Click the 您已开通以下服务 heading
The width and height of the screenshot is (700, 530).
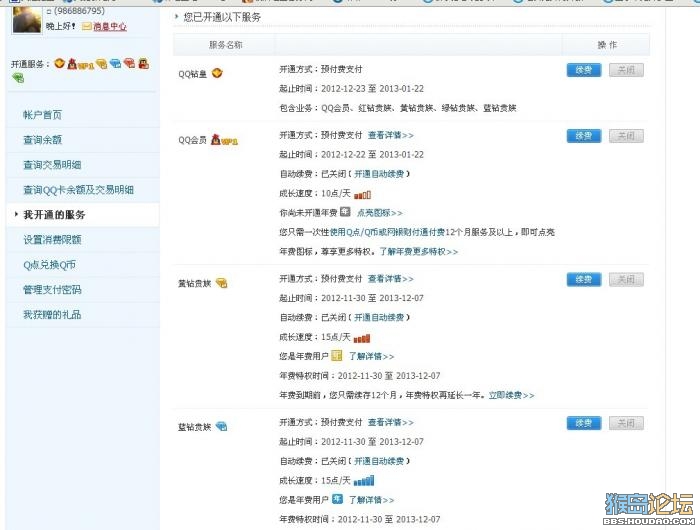pyautogui.click(x=222, y=17)
